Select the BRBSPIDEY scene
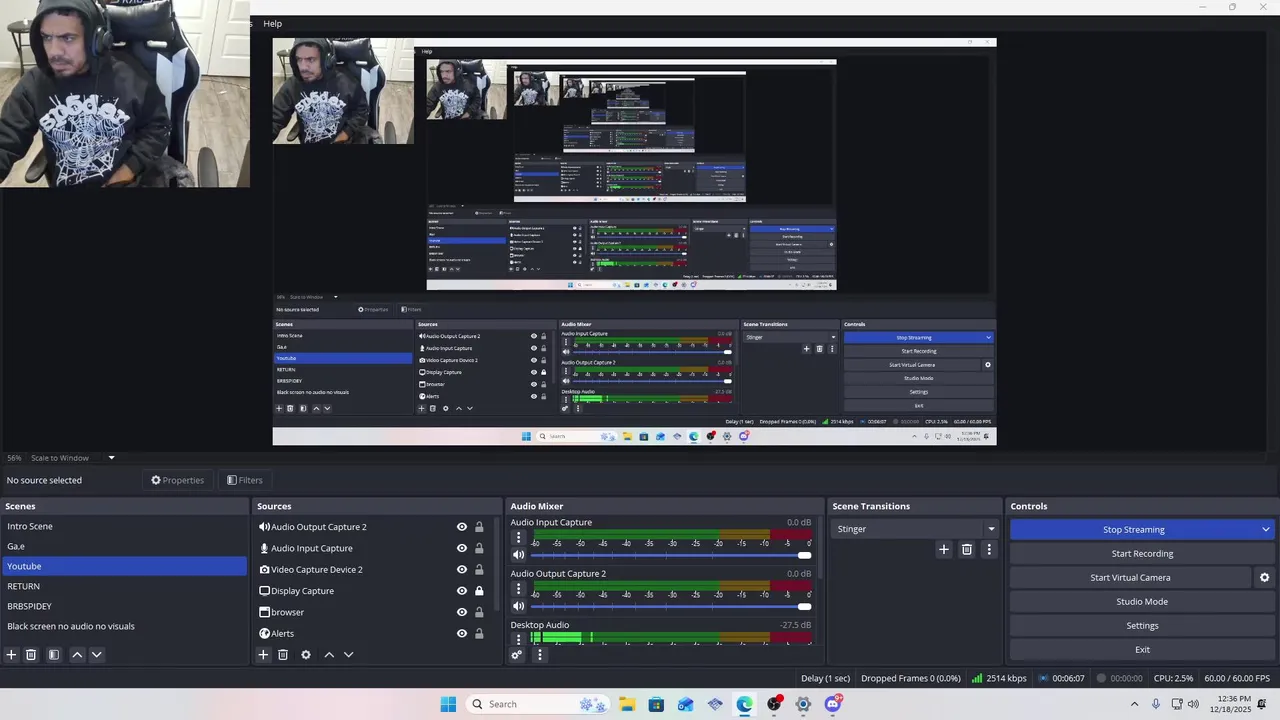Screen dimensions: 1280x720 pyautogui.click(x=123, y=606)
